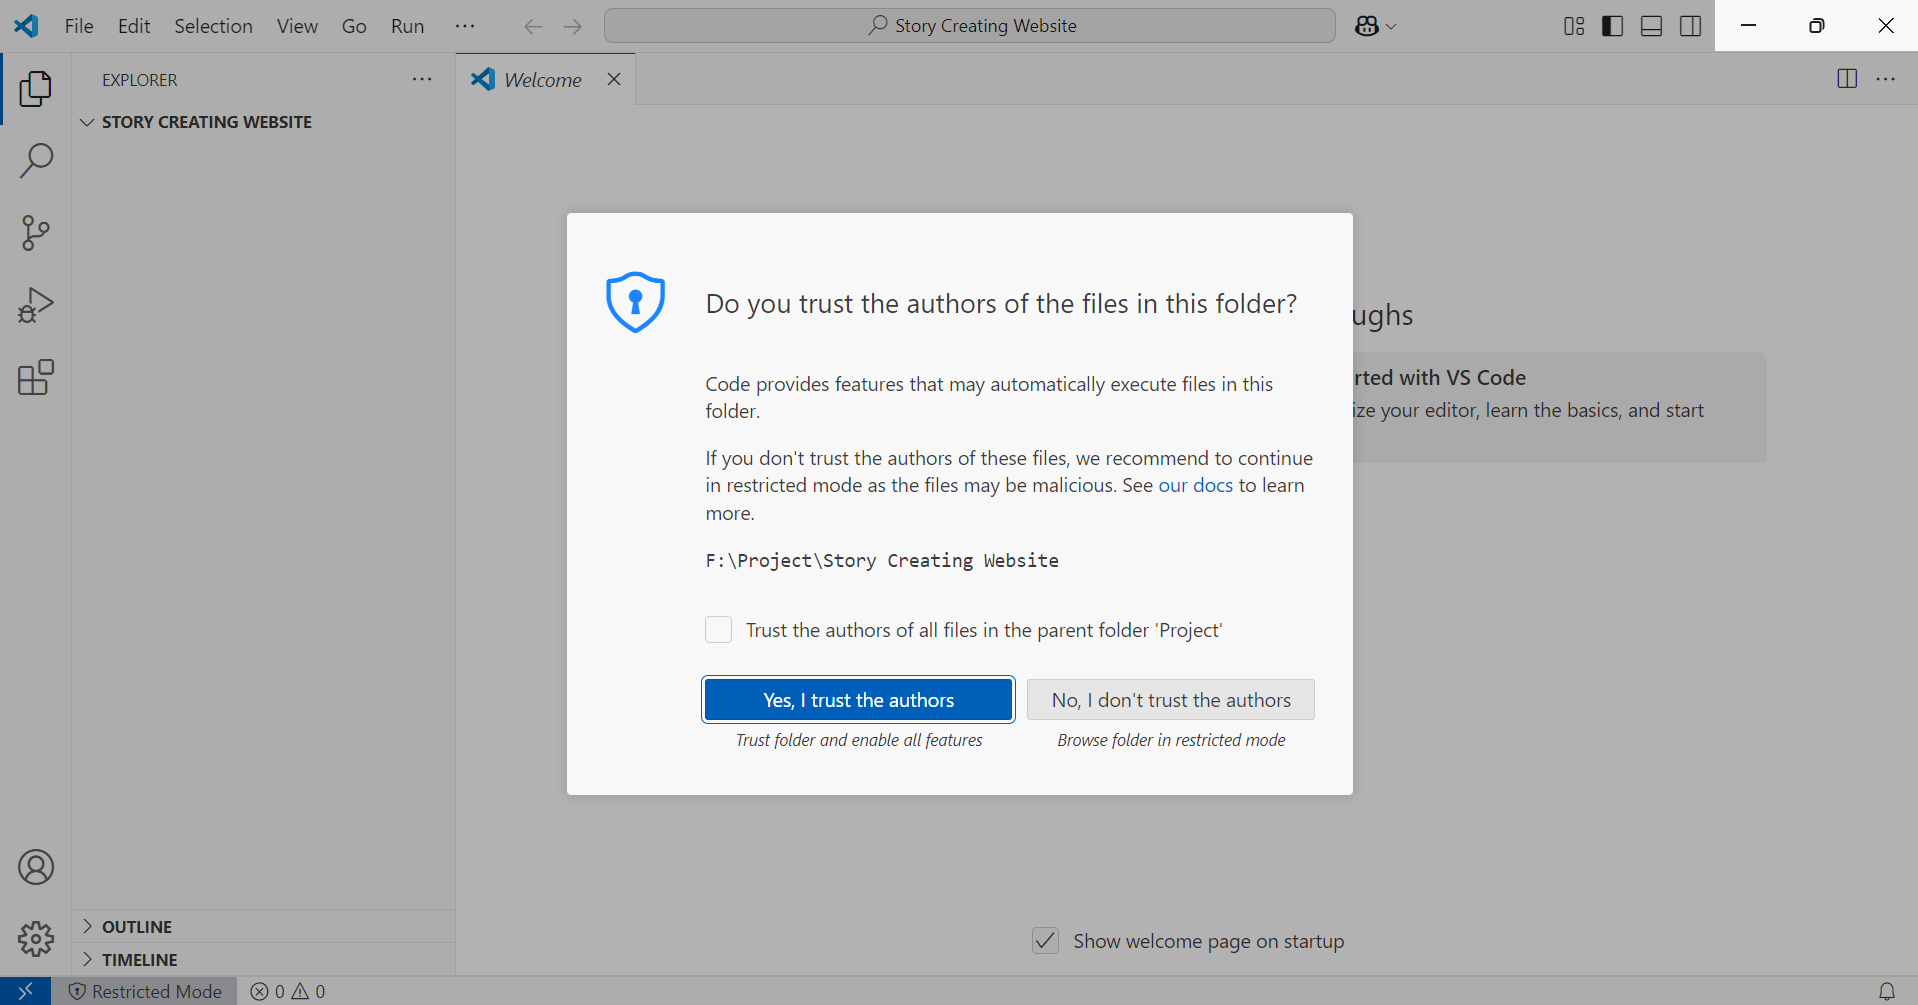Viewport: 1918px width, 1005px height.
Task: Open the Go menu
Action: [x=354, y=26]
